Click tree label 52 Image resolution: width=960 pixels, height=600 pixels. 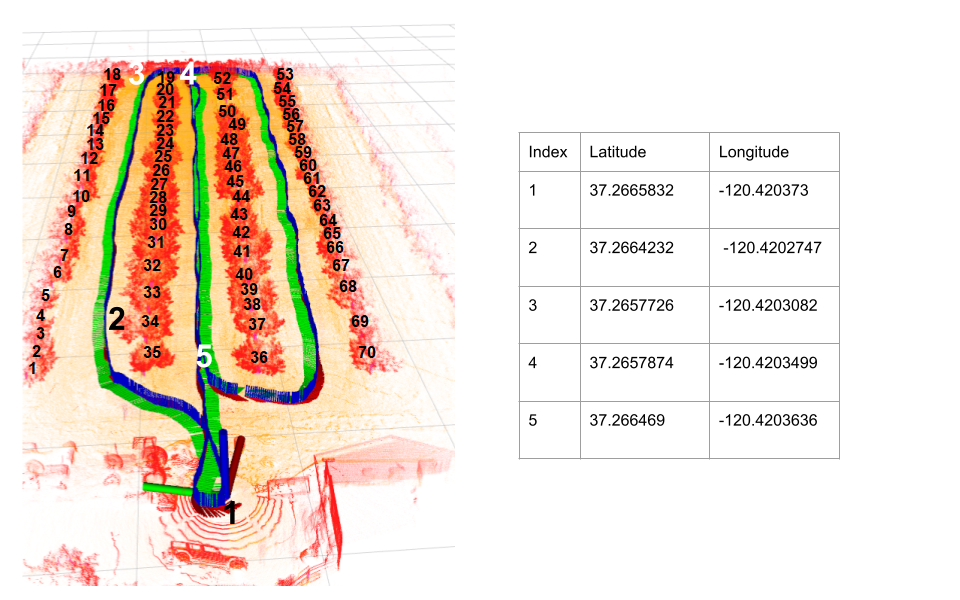(222, 78)
